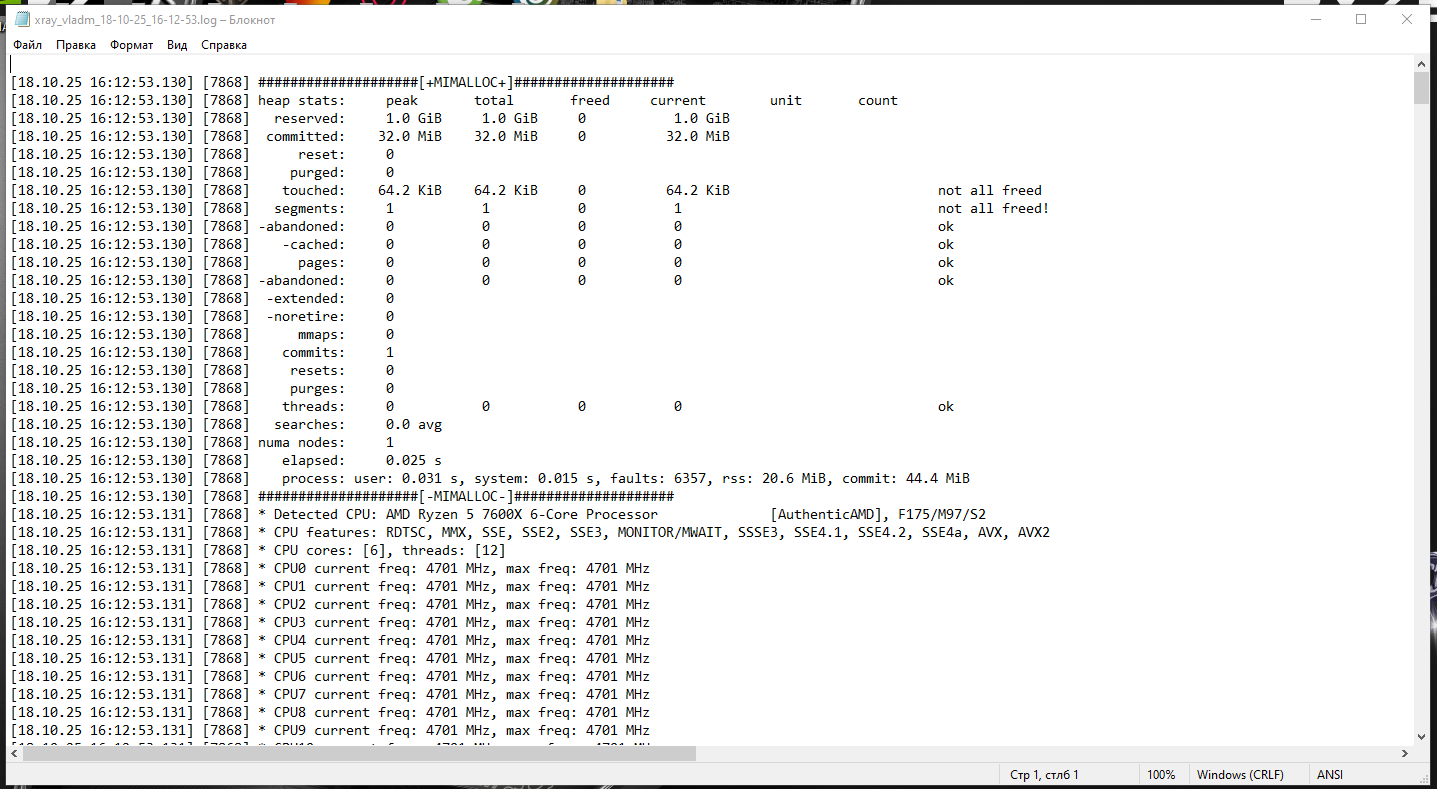Click the Windows (CRLF) status bar indicator
Viewport: 1437px width, 789px height.
coord(1239,775)
